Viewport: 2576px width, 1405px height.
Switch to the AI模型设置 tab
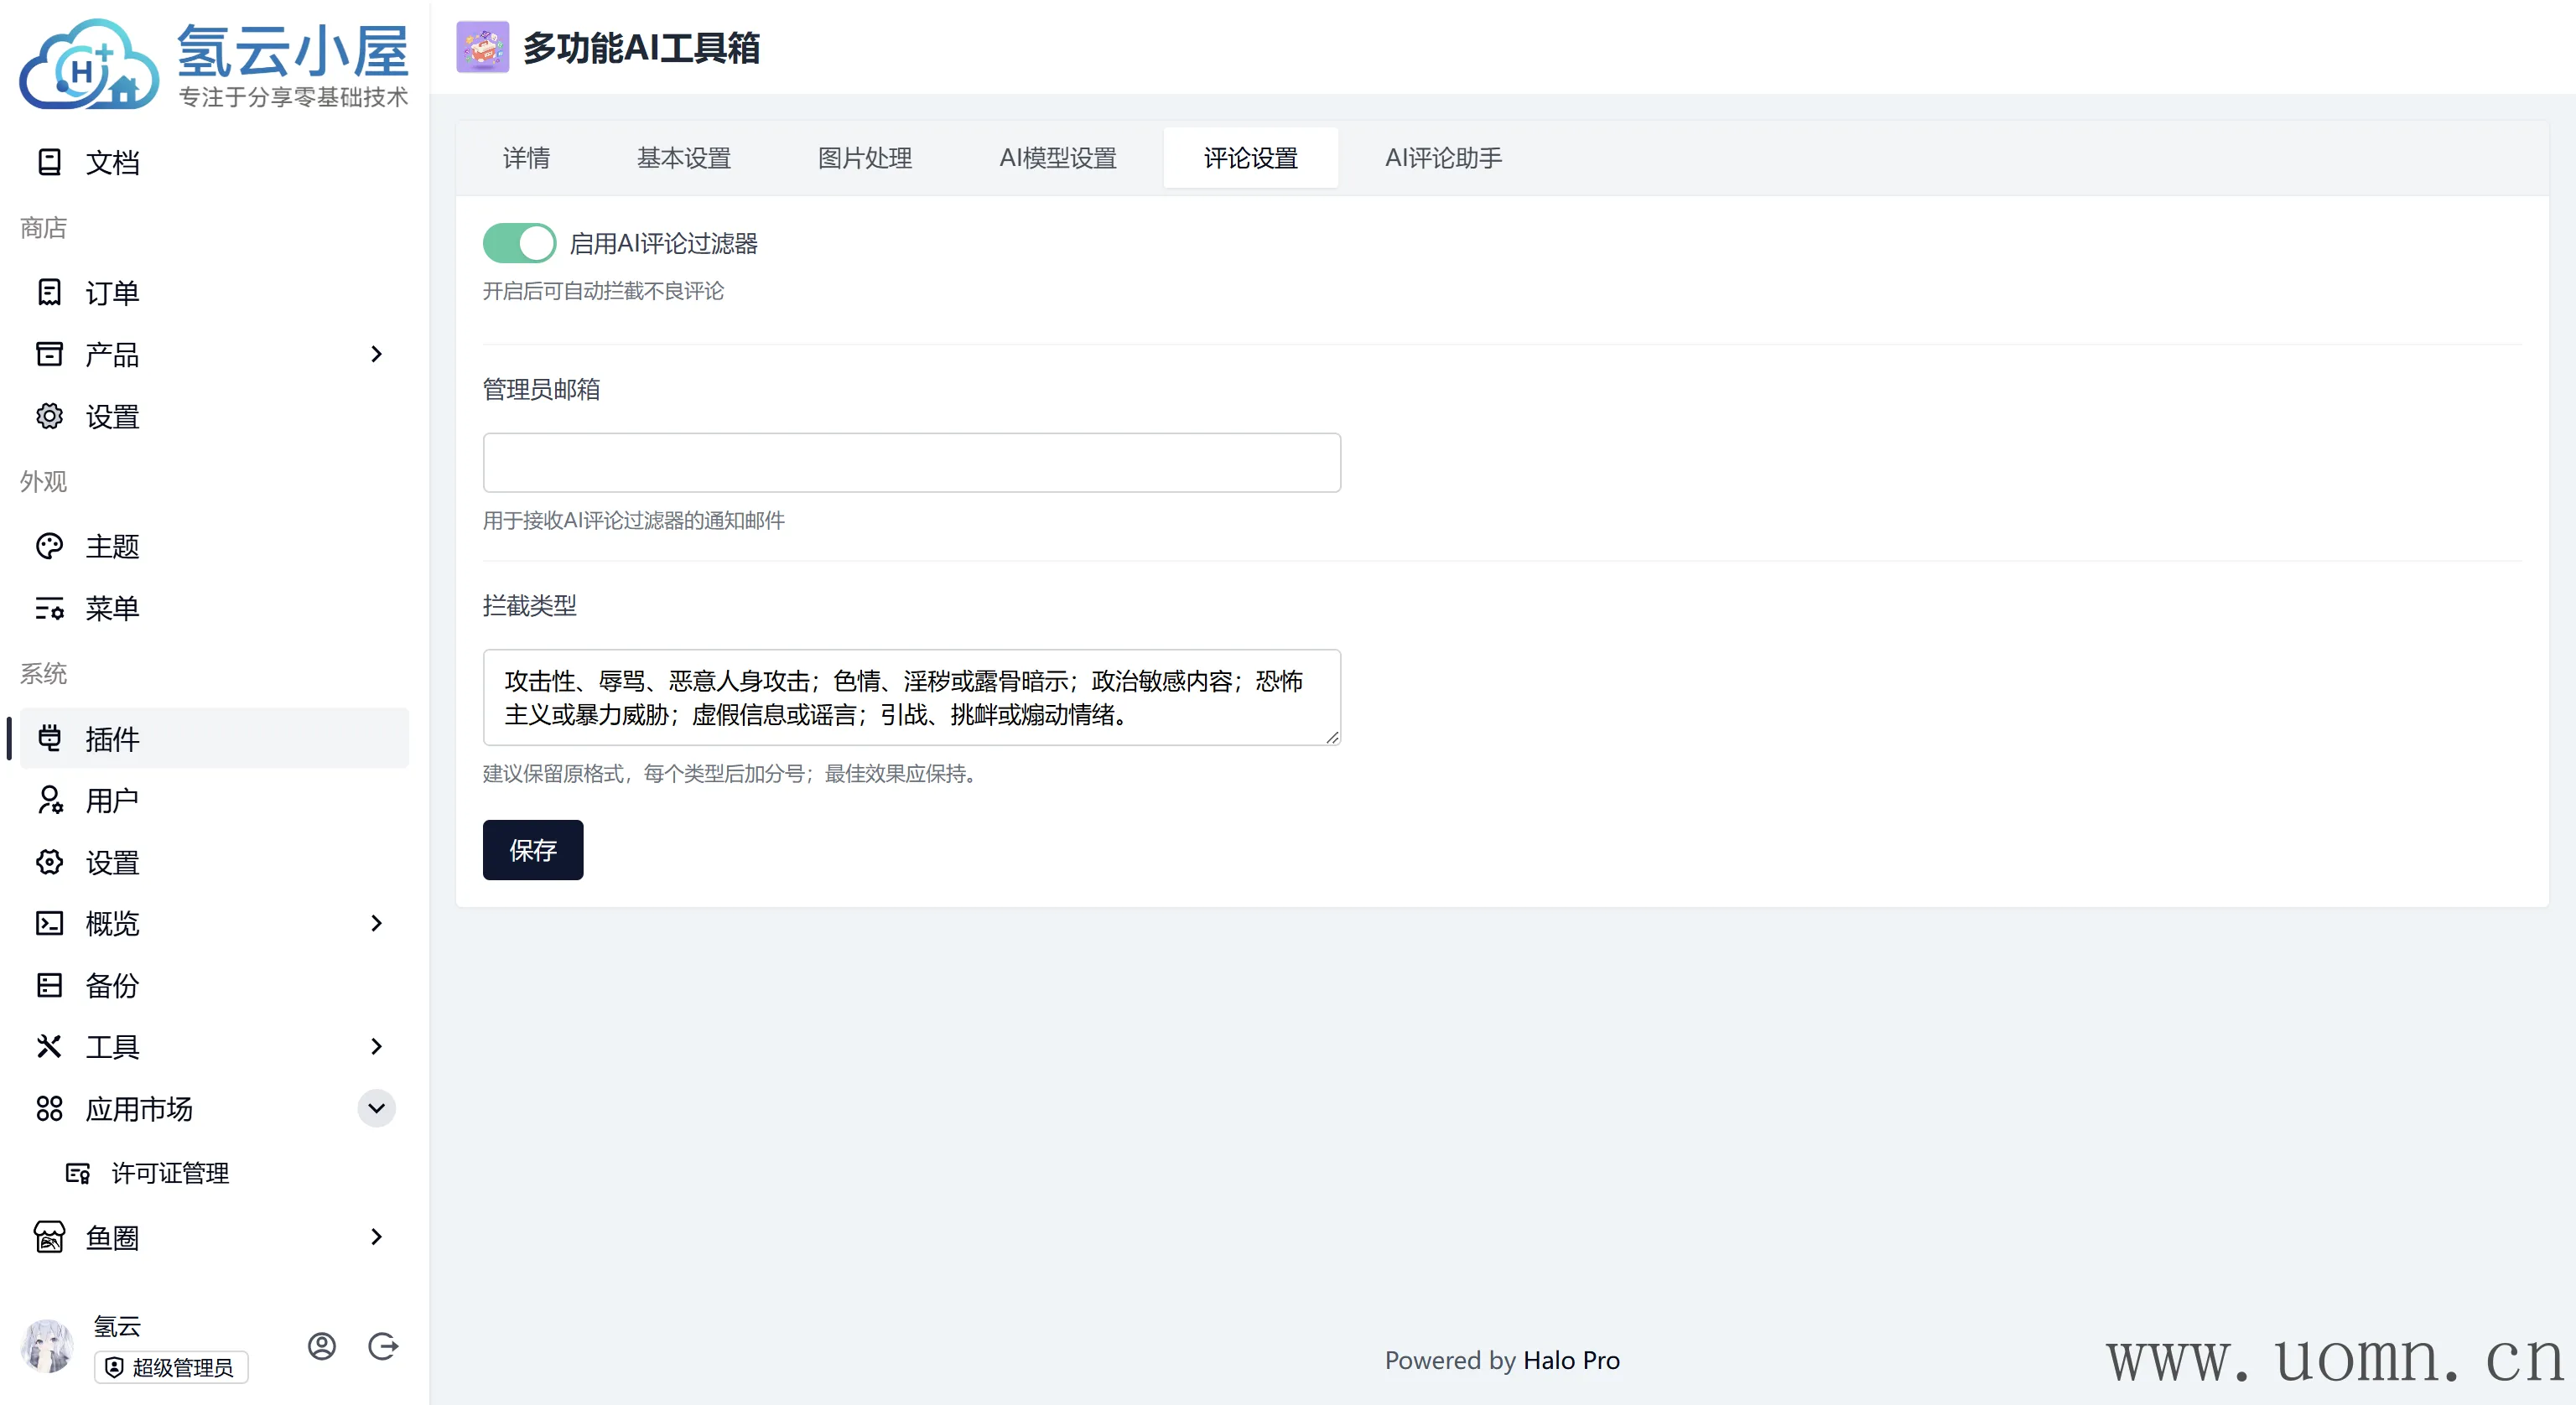[1057, 158]
